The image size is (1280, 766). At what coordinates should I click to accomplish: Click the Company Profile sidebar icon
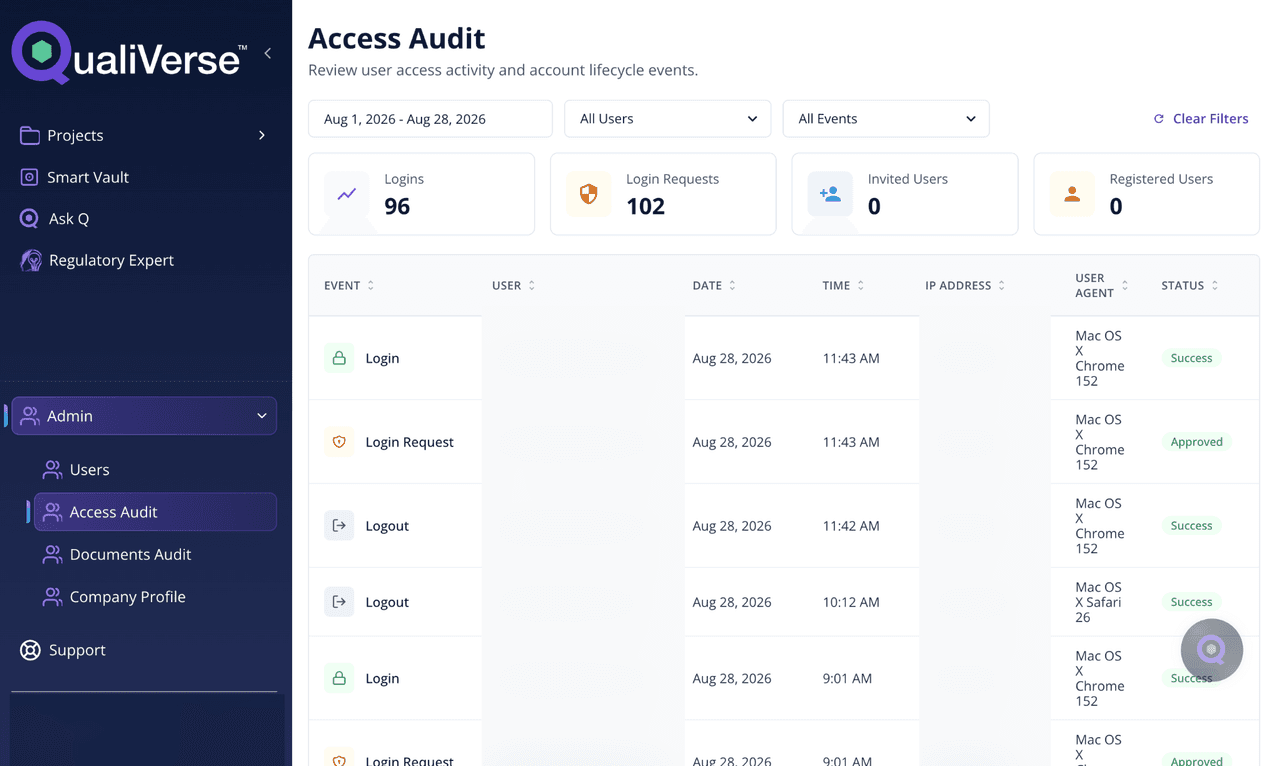click(52, 597)
